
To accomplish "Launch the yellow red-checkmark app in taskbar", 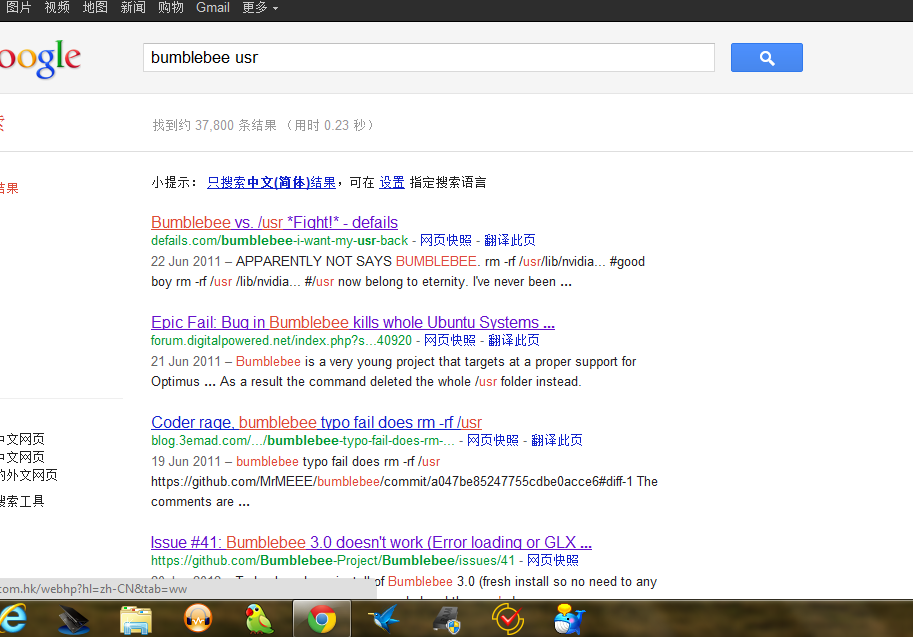I will tap(508, 618).
